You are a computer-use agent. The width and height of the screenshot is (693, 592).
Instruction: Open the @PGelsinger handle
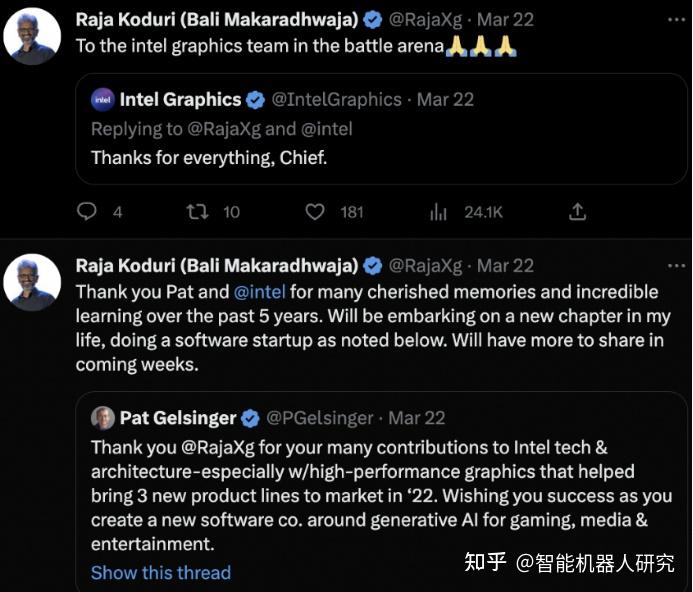(320, 417)
